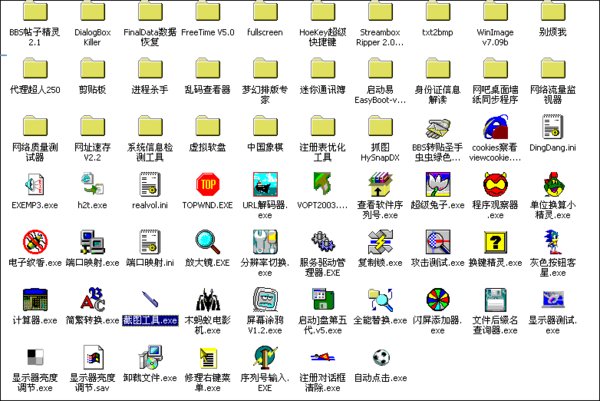Screen dimensions: 600x401
Task: Select 闪屏添加器.exe color wheel icon
Action: [x=438, y=300]
